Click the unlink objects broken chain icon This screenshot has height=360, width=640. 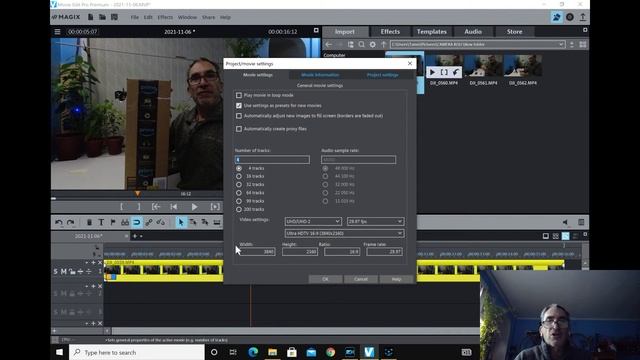click(161, 222)
